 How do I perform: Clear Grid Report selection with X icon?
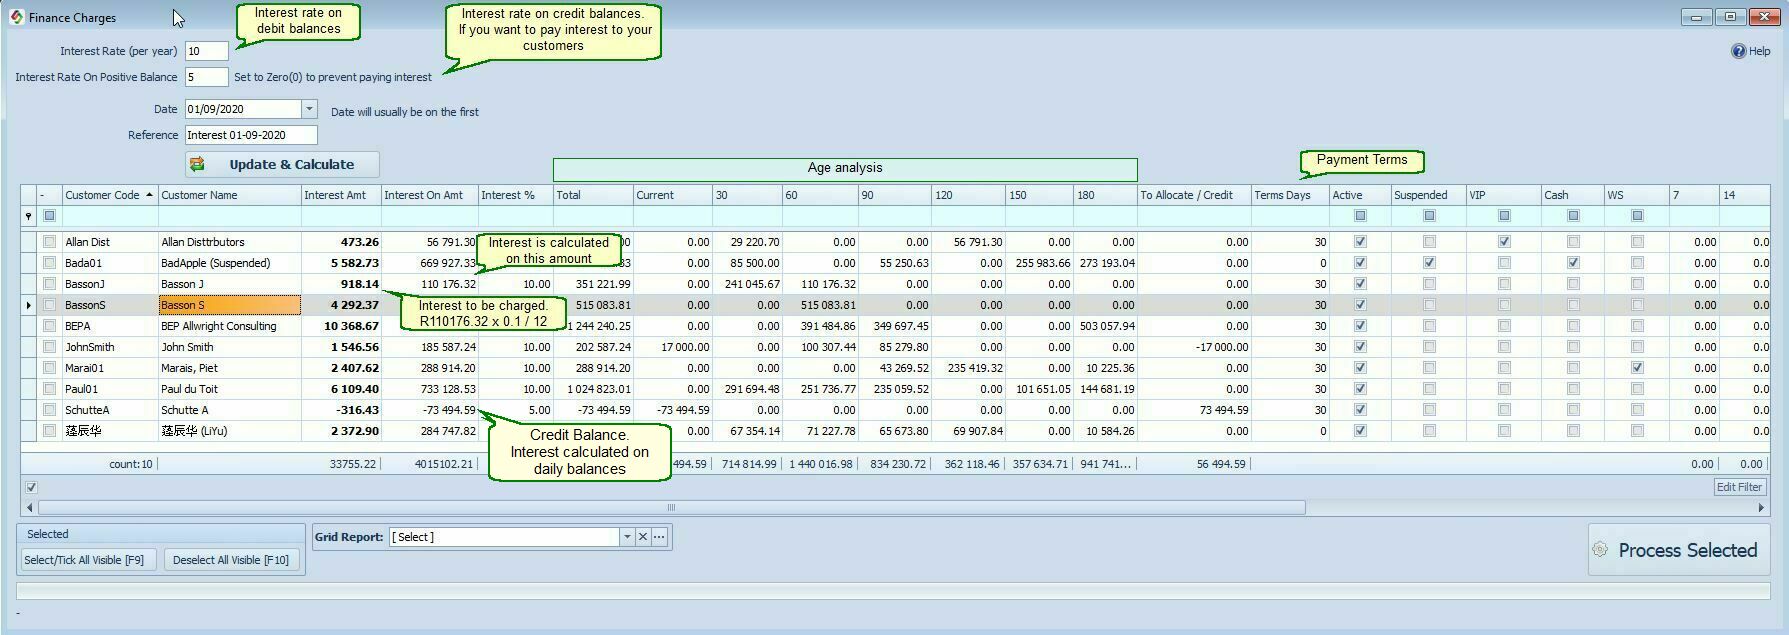click(x=643, y=537)
